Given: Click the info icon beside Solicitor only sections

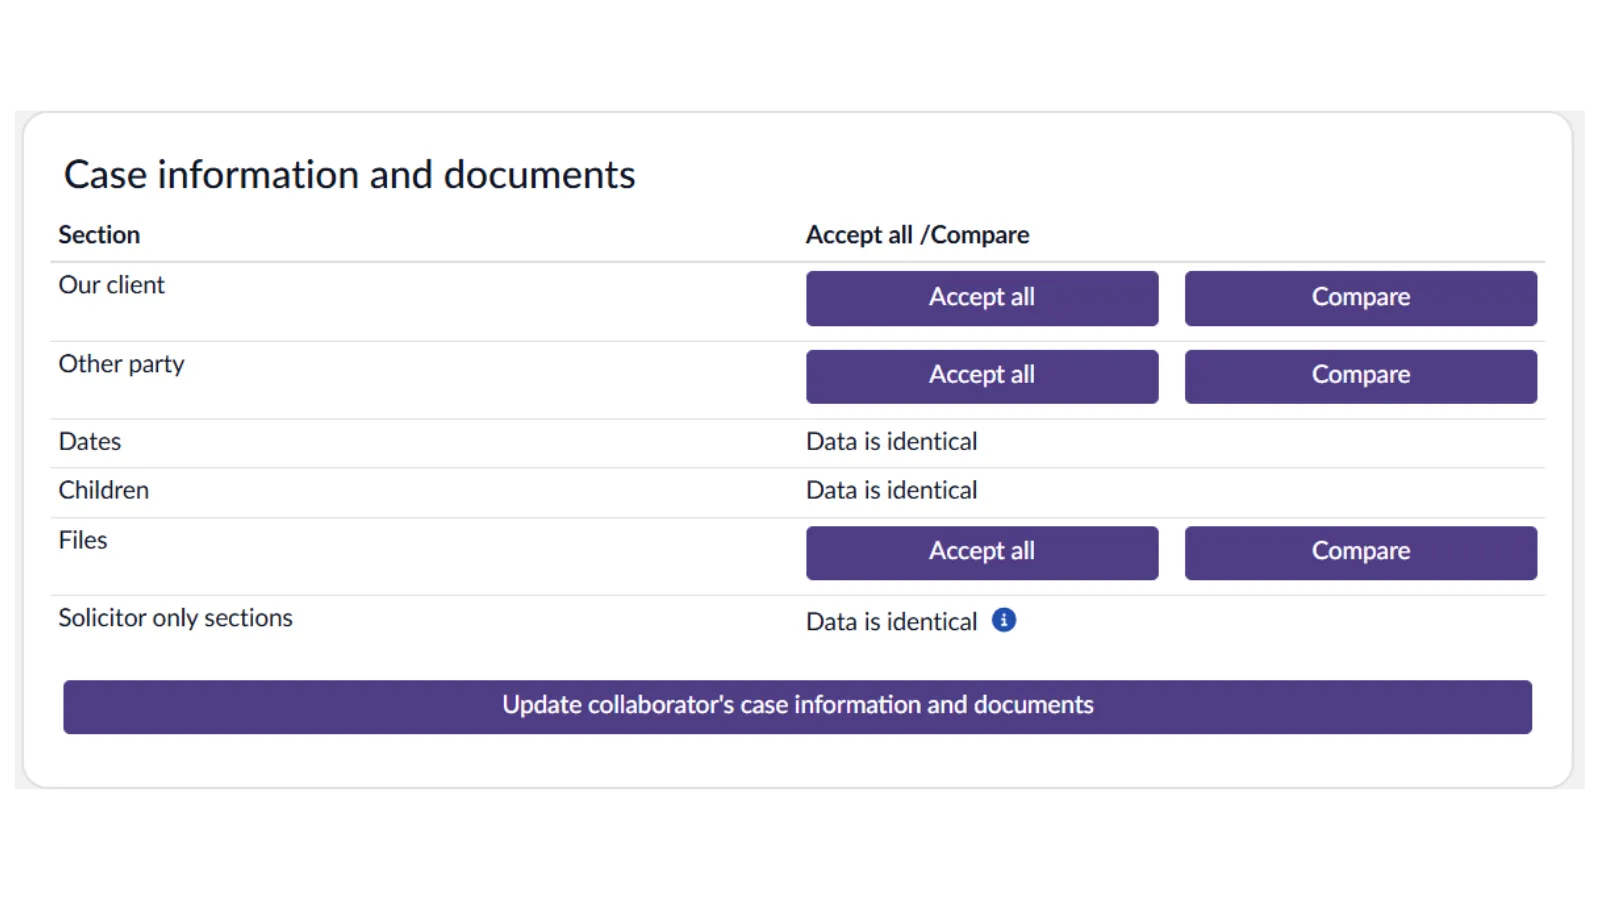Looking at the screenshot, I should 1003,620.
